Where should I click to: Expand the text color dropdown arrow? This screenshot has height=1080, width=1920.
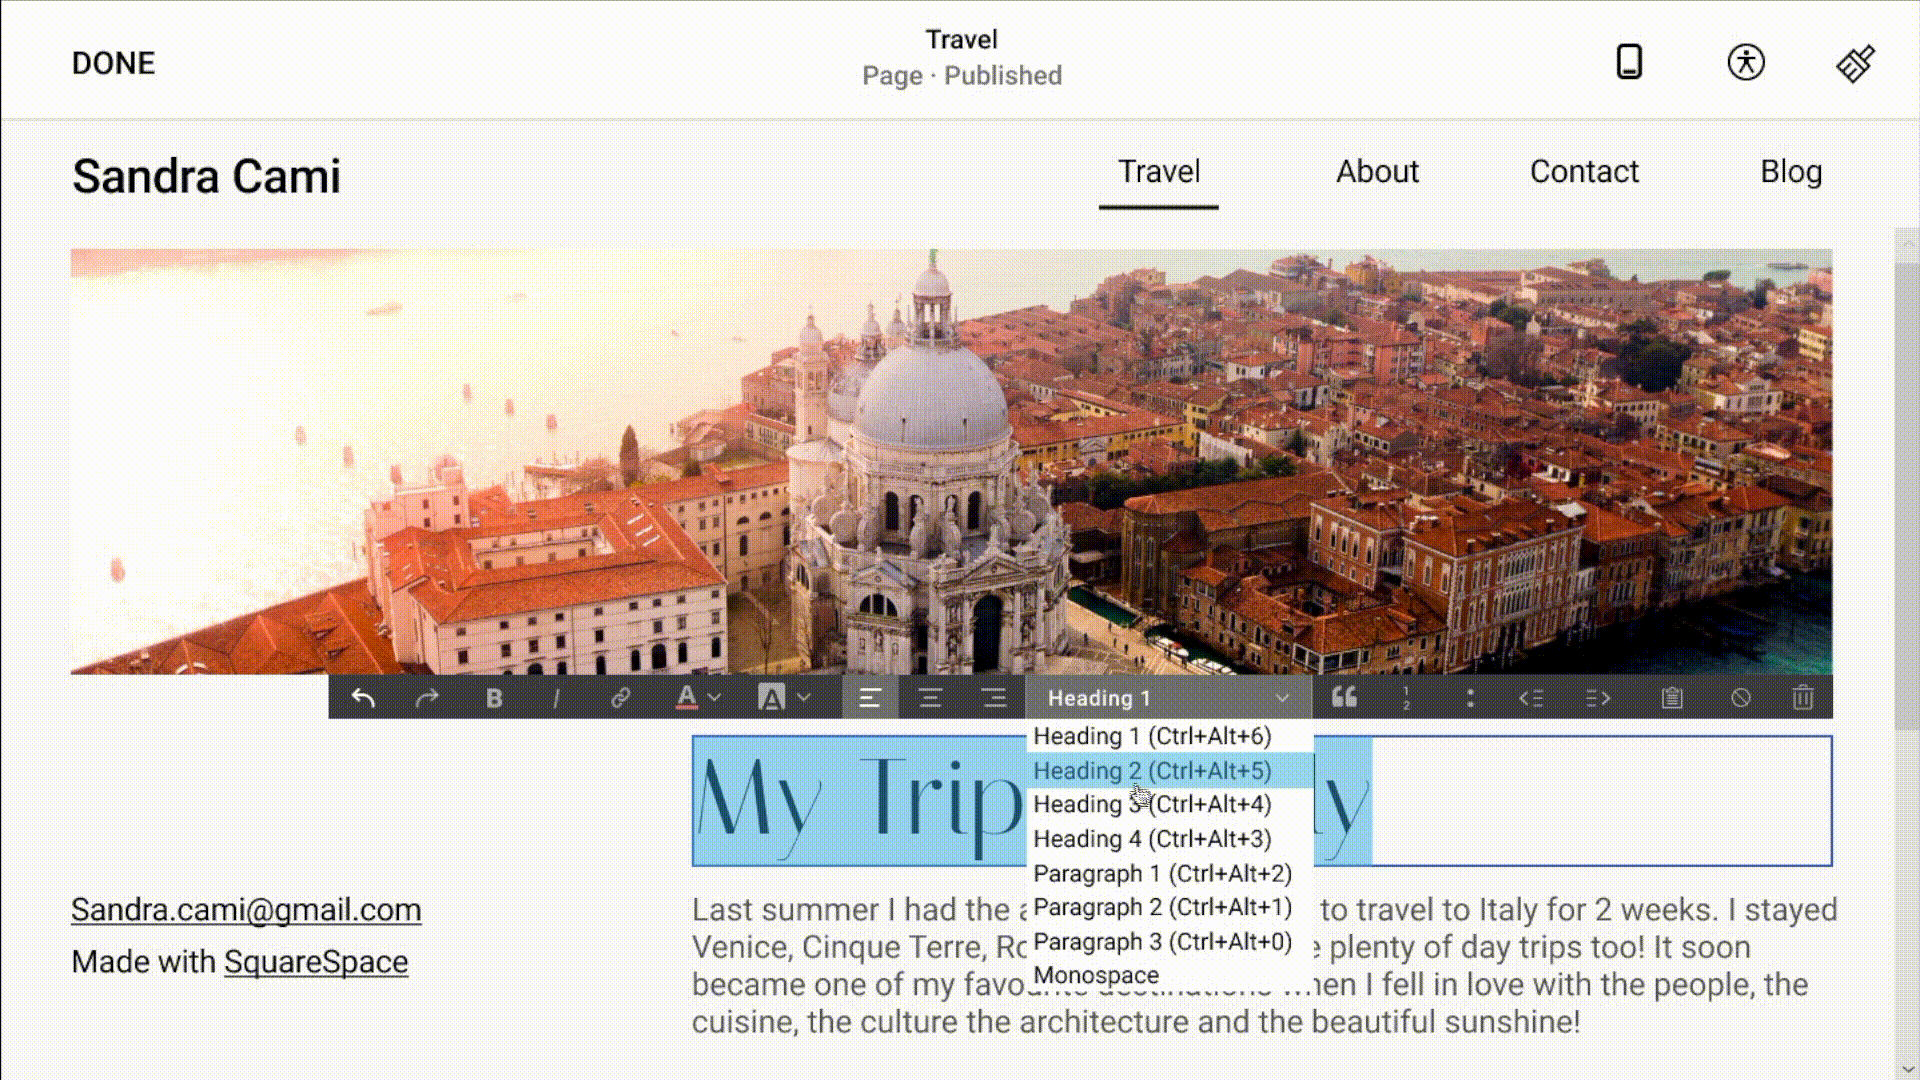click(714, 698)
